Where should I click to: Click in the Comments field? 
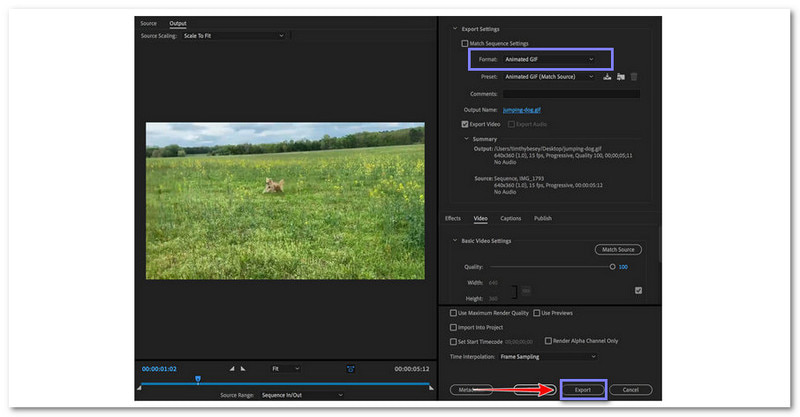point(571,94)
